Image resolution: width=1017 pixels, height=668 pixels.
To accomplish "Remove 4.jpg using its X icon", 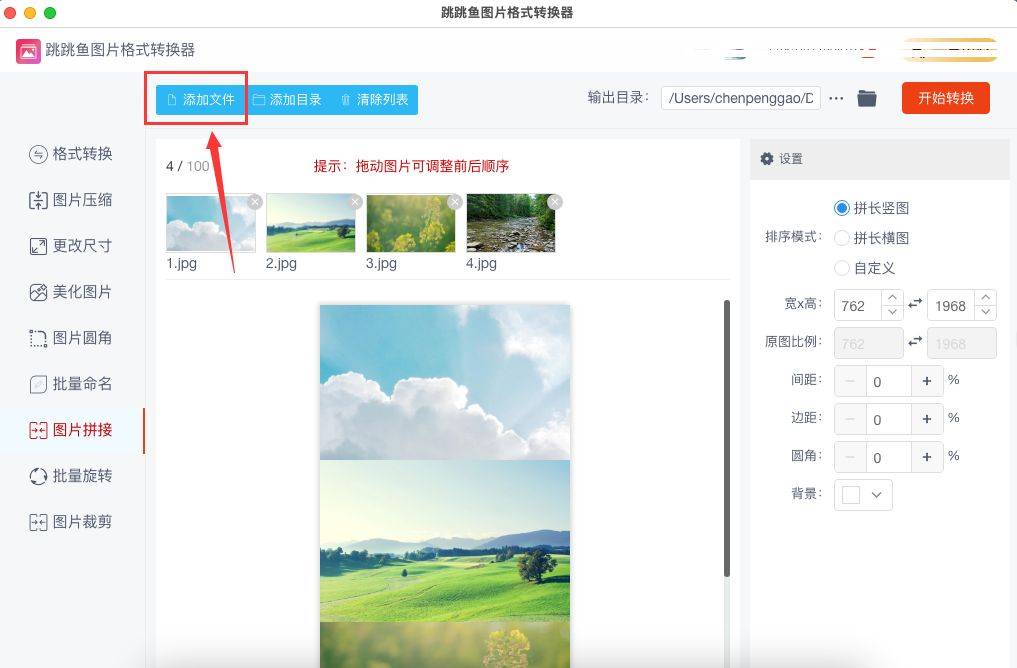I will 555,202.
